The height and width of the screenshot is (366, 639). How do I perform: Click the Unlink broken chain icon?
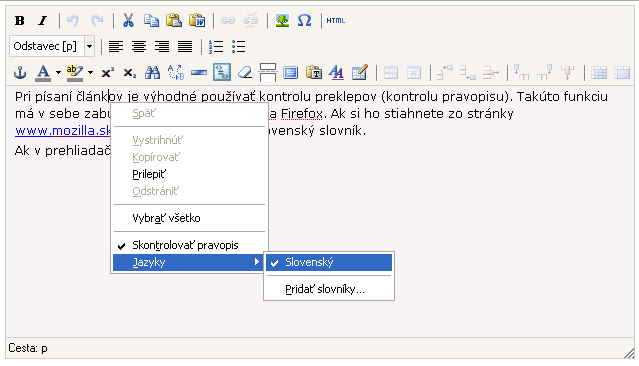(251, 20)
